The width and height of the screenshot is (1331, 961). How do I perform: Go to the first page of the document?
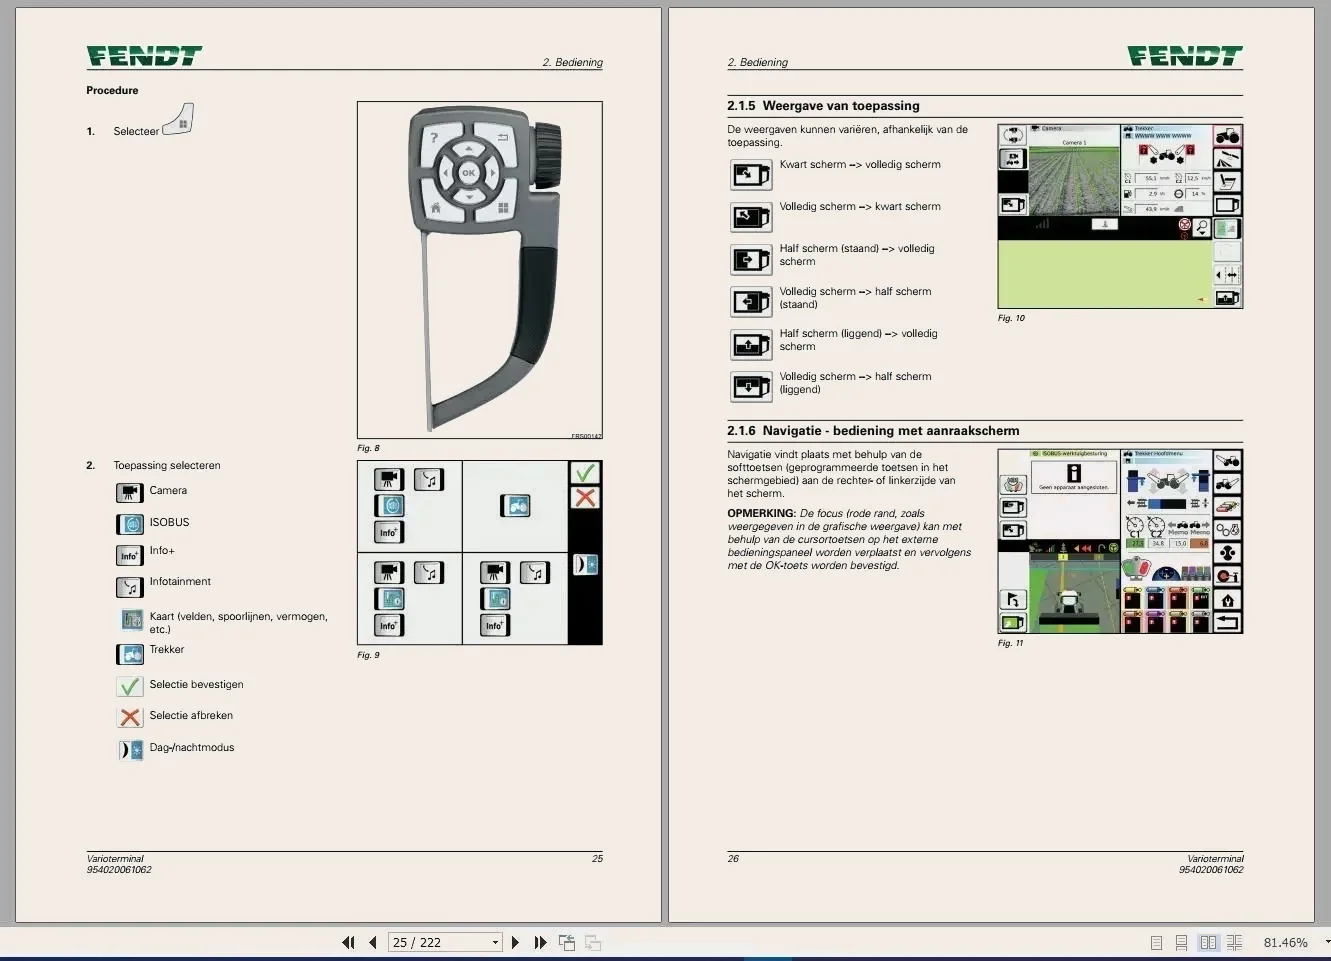click(348, 942)
